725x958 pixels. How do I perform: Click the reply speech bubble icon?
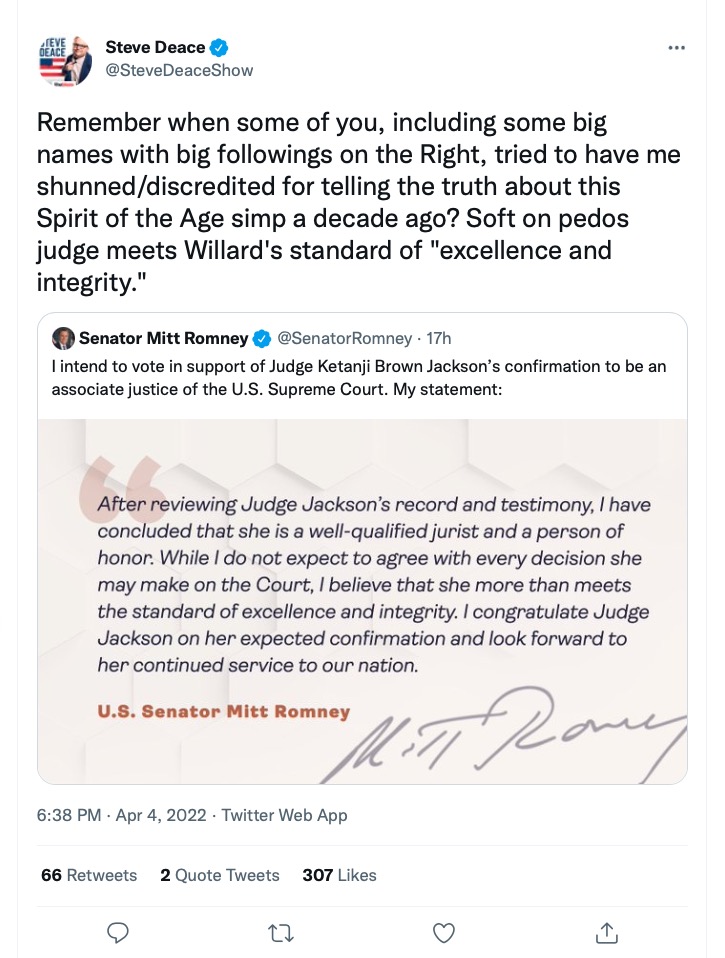click(x=118, y=932)
